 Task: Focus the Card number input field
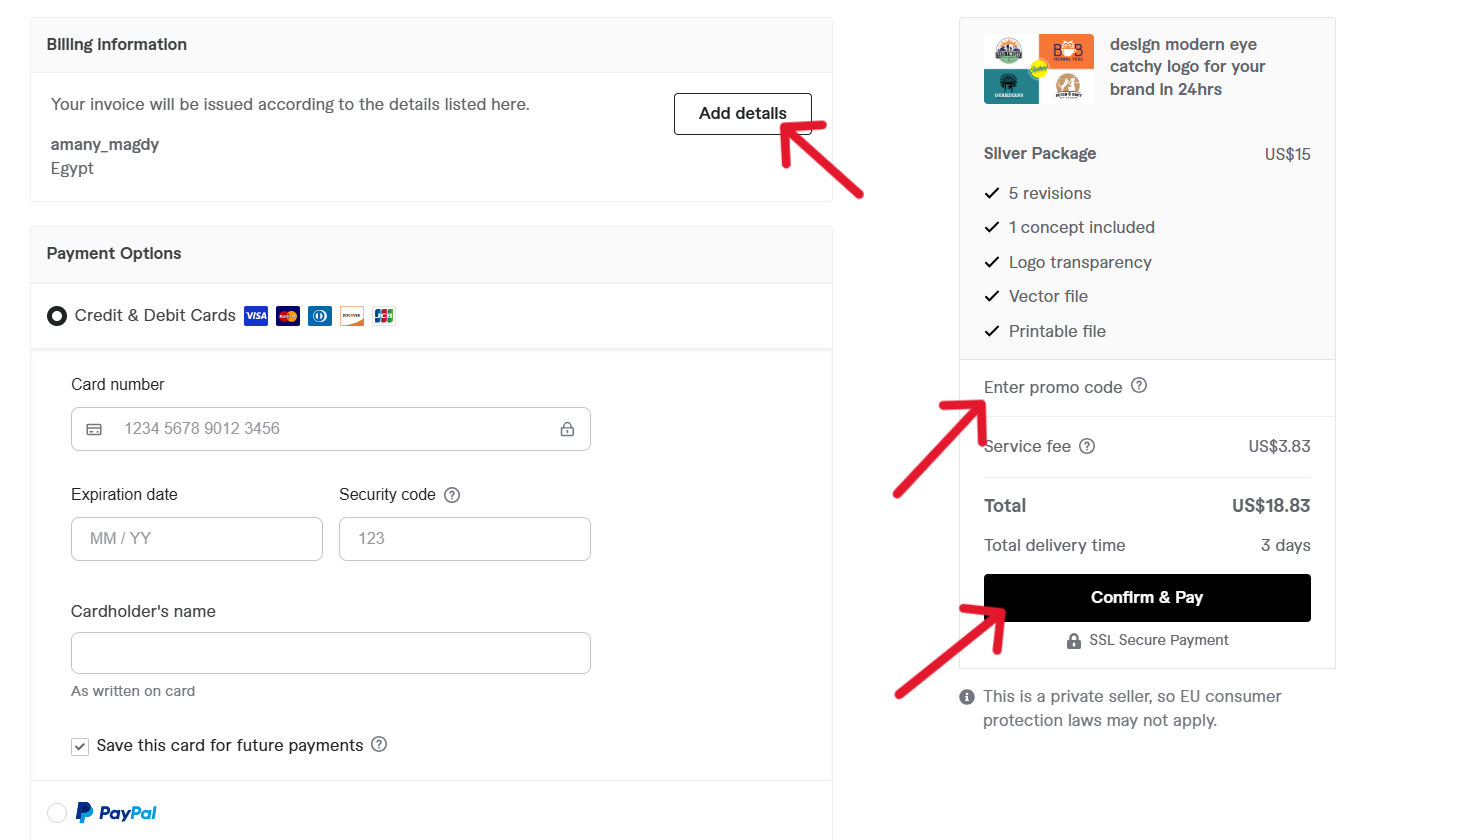point(331,429)
